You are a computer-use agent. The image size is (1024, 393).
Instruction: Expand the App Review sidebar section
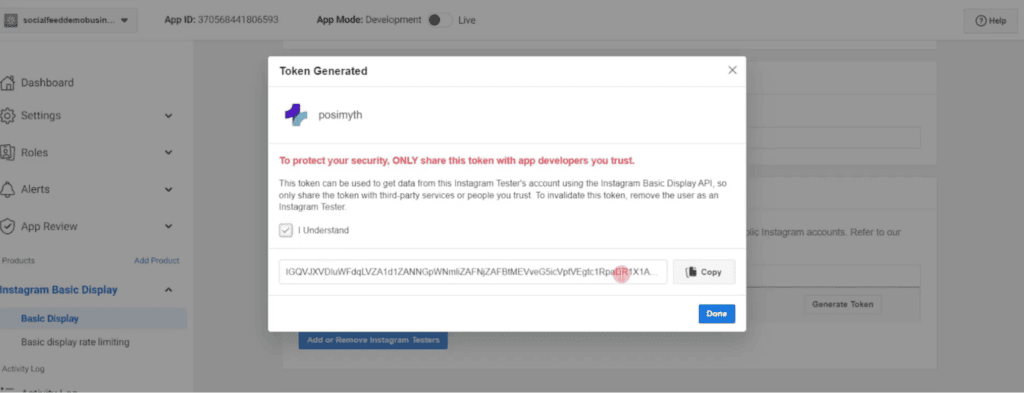[168, 227]
